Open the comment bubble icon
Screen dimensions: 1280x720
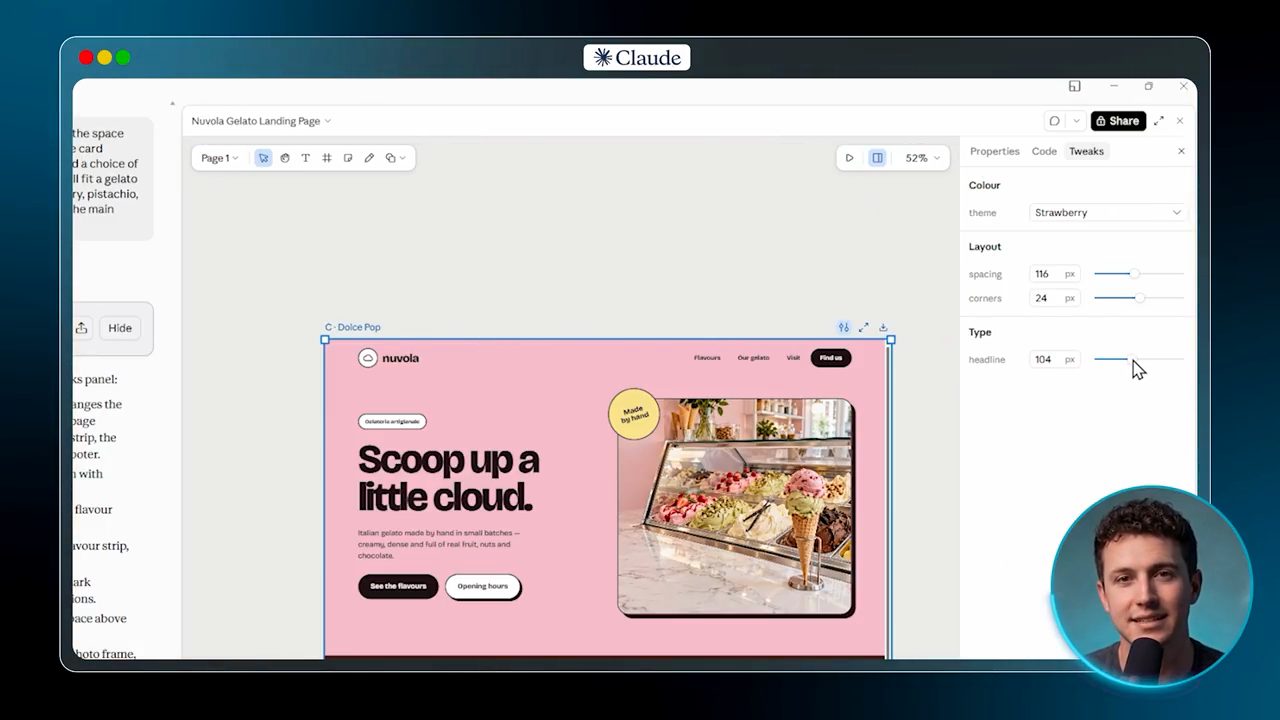point(1054,121)
